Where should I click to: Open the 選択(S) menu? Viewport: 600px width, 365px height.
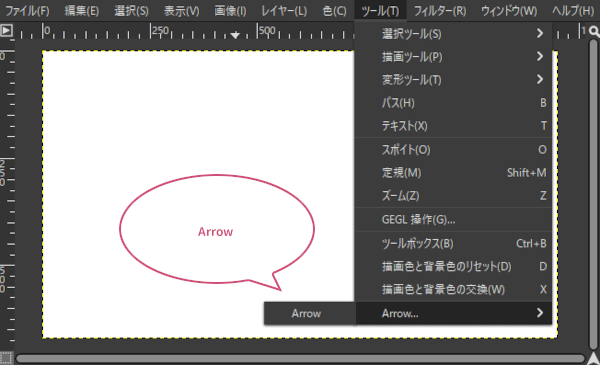[131, 11]
